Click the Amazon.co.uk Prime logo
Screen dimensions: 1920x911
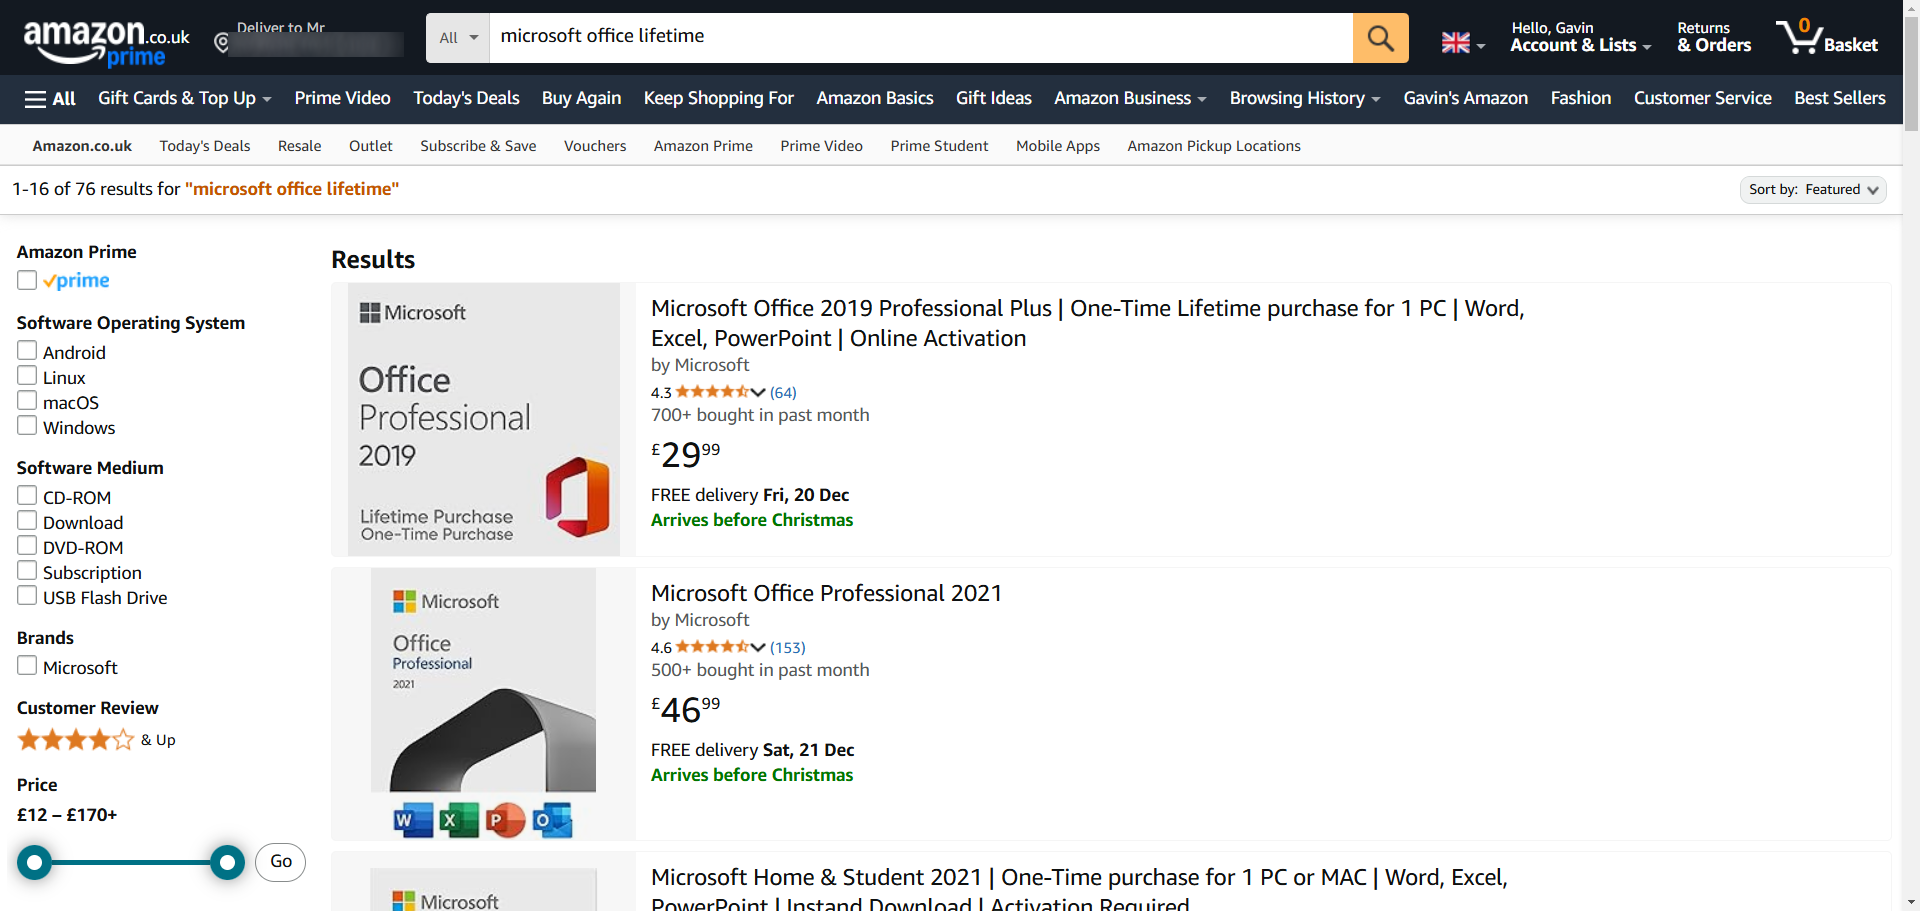point(106,43)
